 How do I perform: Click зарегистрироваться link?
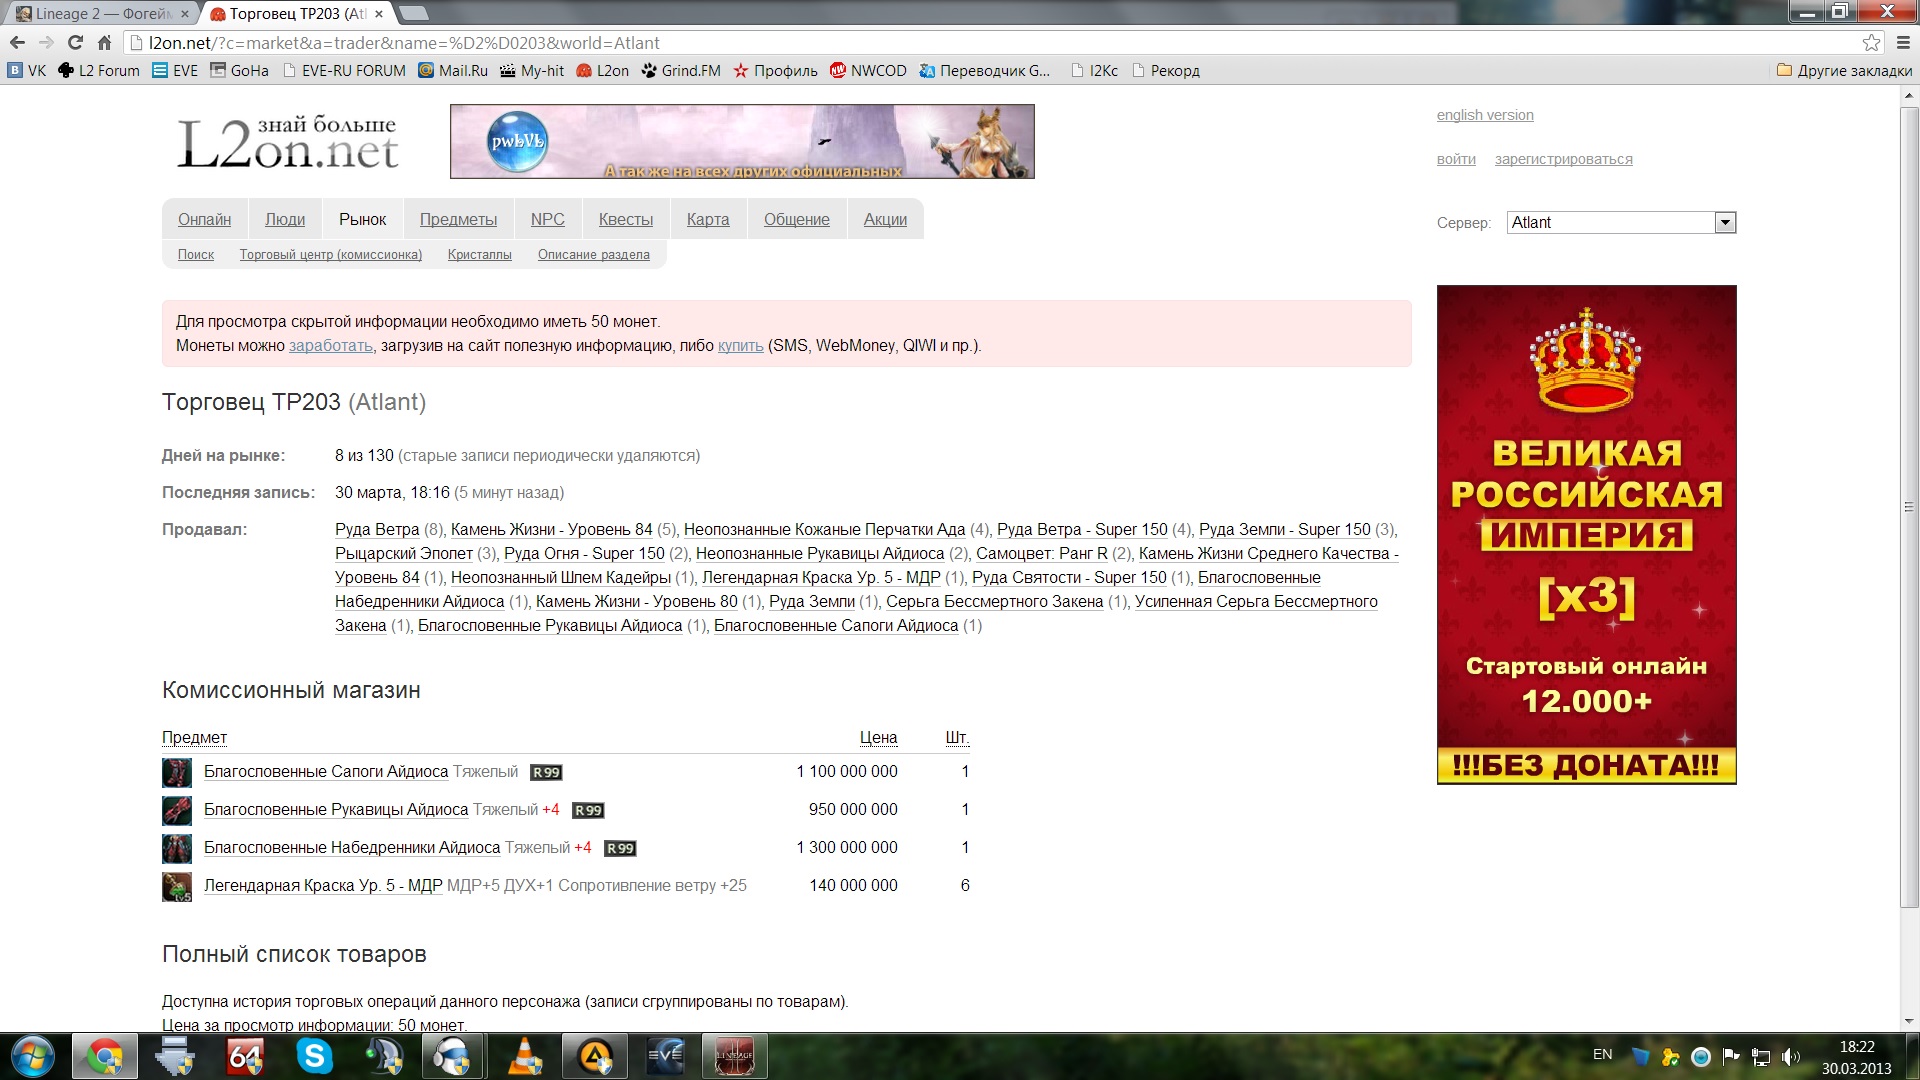tap(1564, 159)
